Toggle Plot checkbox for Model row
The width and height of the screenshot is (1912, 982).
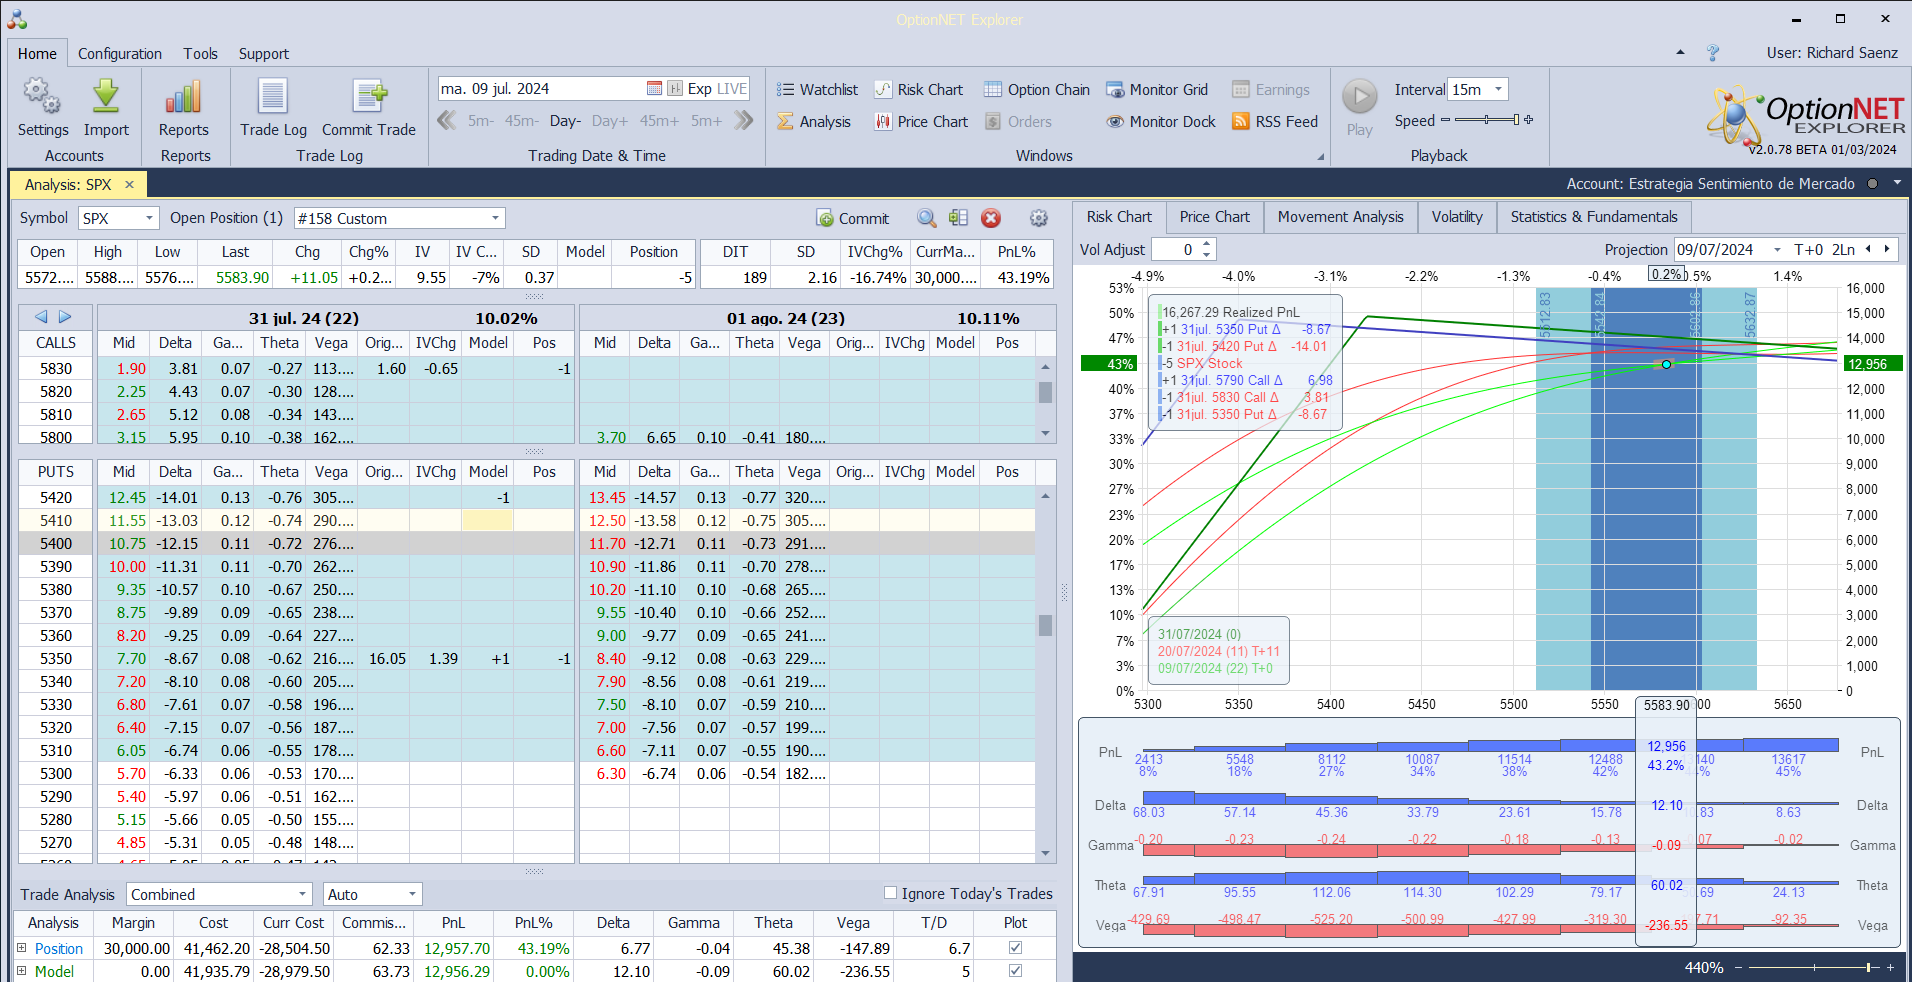tap(1015, 971)
